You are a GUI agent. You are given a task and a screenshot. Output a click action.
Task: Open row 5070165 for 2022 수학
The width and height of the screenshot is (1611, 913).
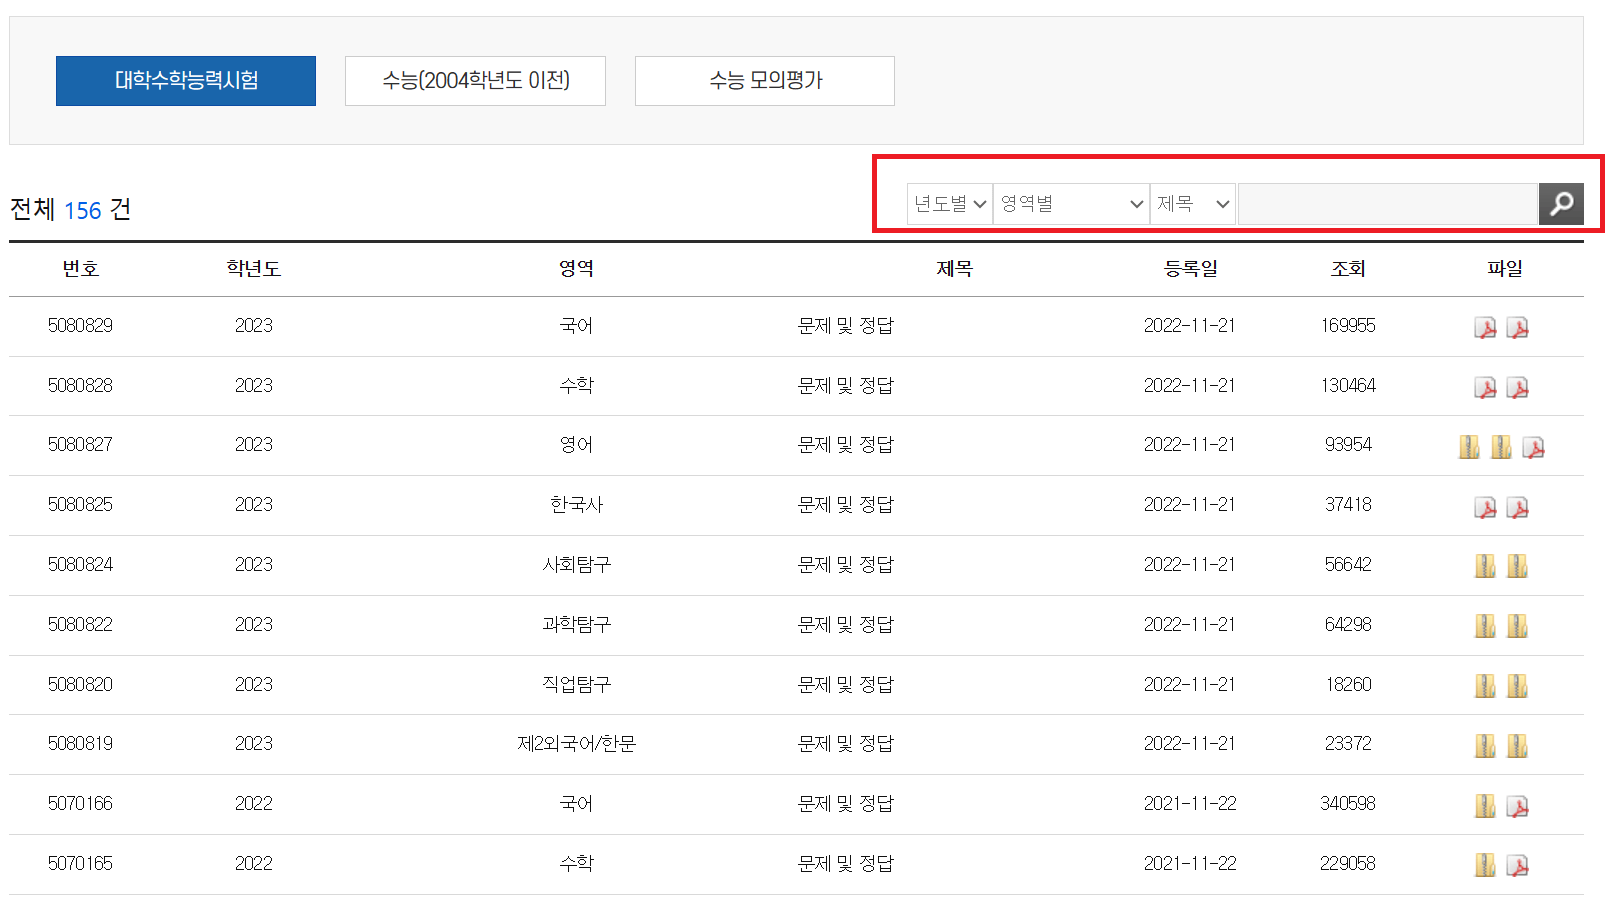(846, 863)
